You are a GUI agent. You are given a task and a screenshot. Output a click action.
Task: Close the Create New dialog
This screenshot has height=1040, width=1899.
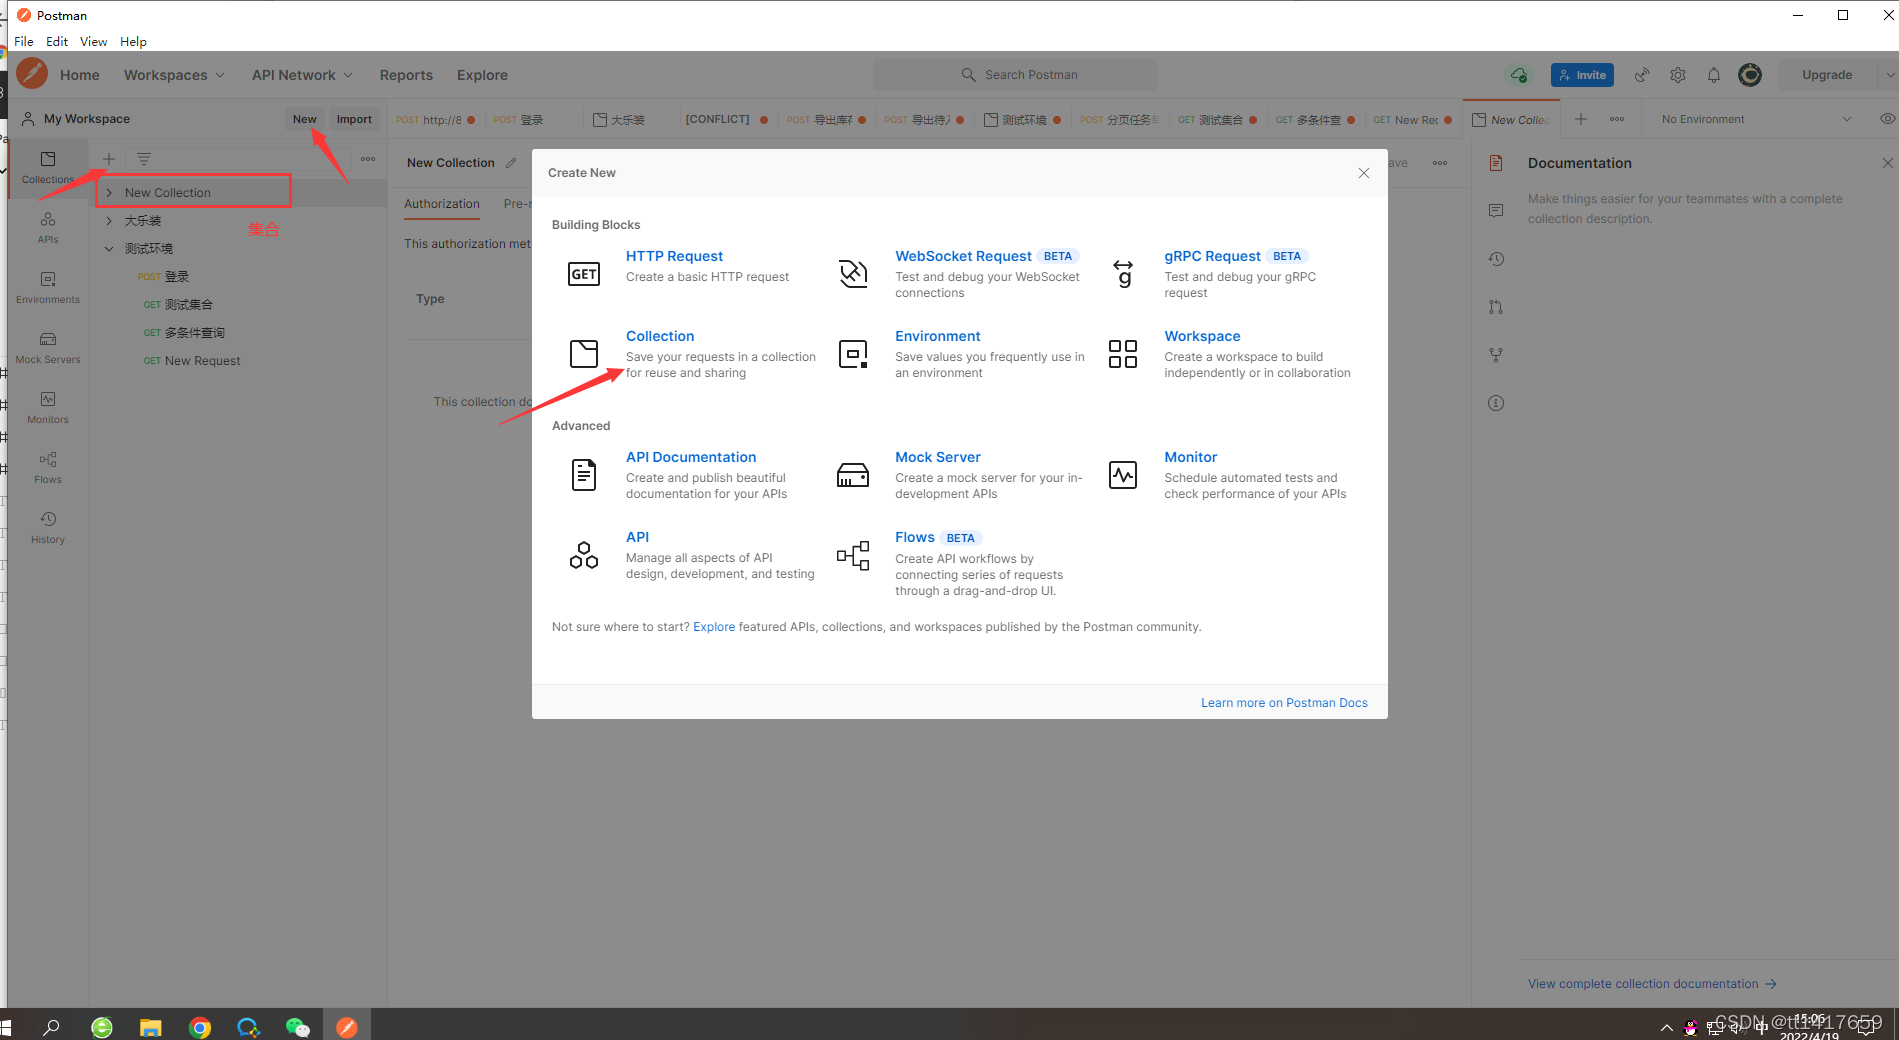point(1364,173)
